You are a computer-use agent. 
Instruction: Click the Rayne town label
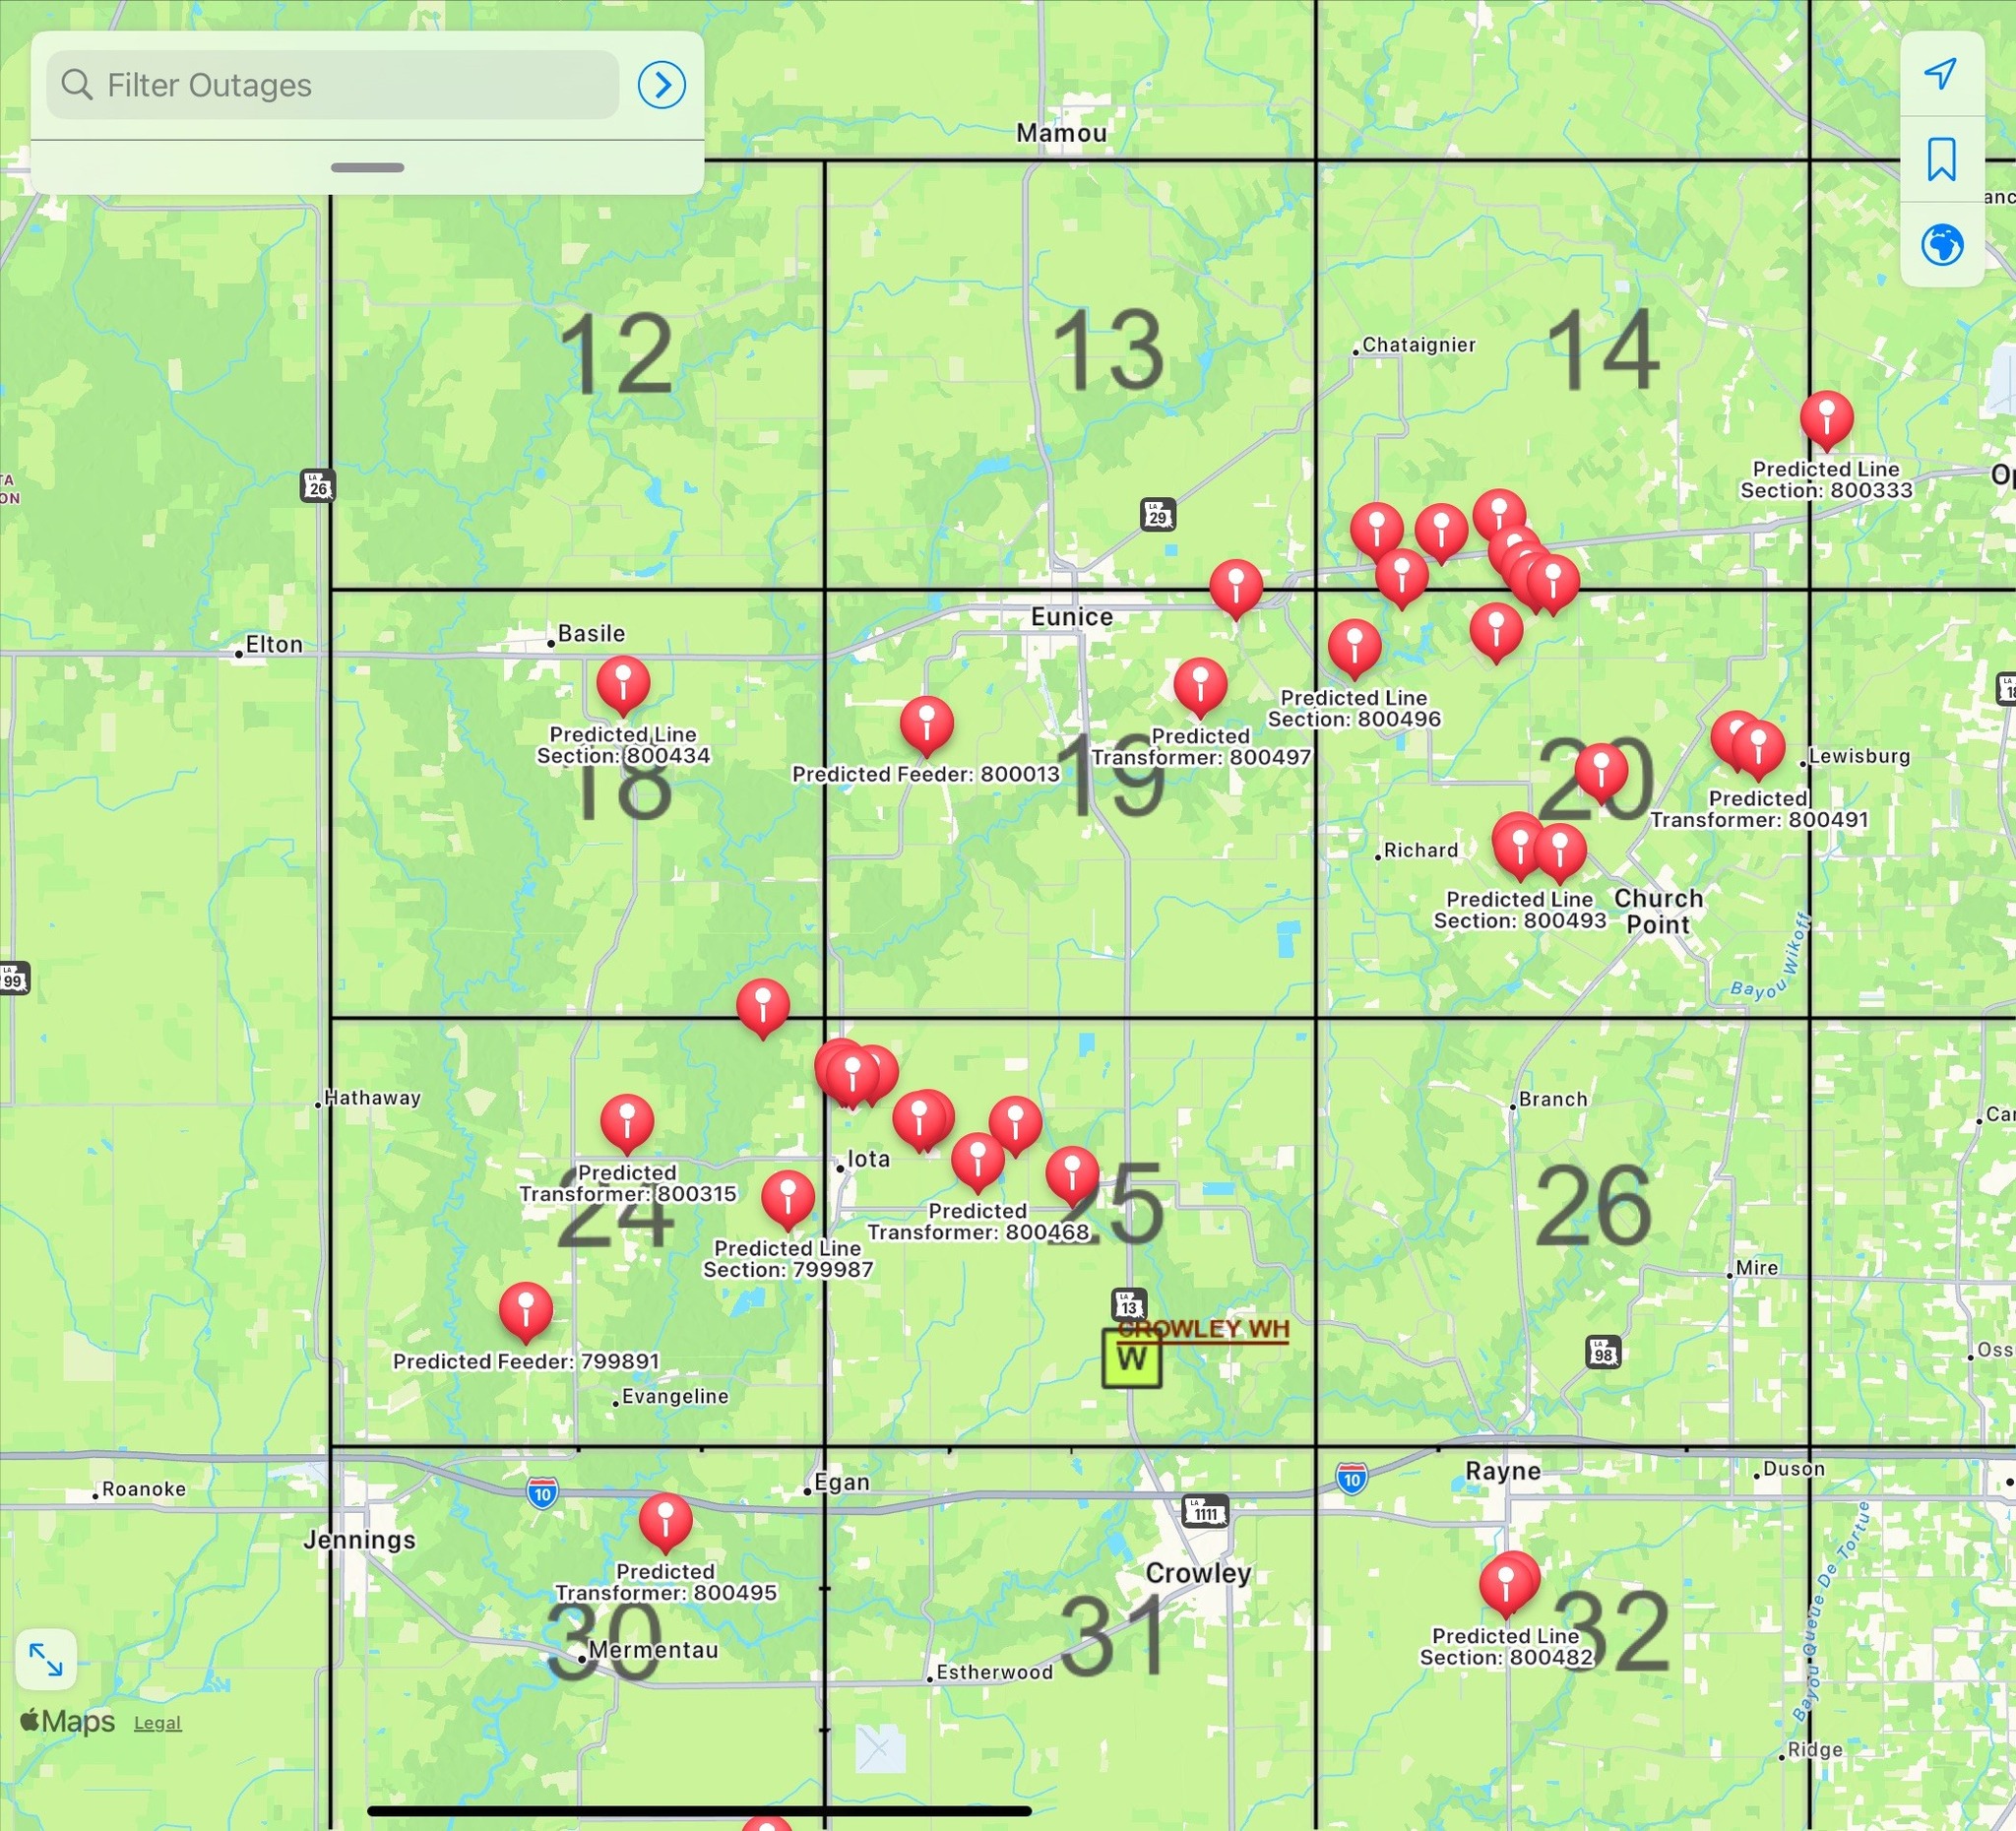pos(1503,1471)
